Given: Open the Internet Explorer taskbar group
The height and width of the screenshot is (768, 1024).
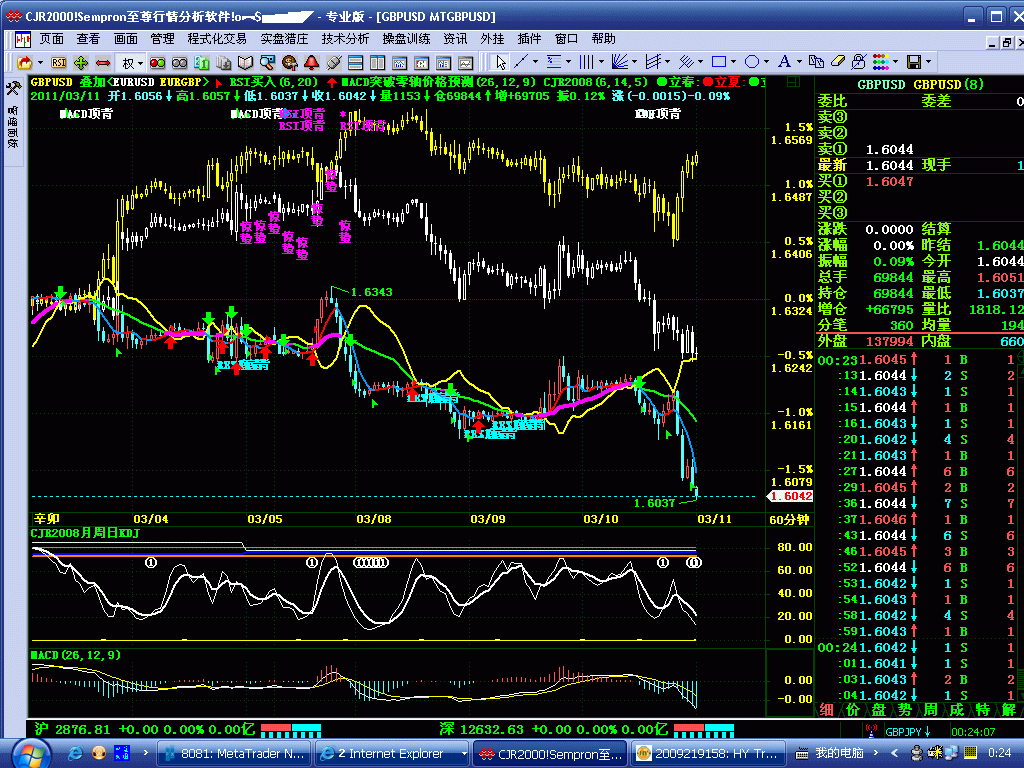Looking at the screenshot, I should tap(392, 754).
